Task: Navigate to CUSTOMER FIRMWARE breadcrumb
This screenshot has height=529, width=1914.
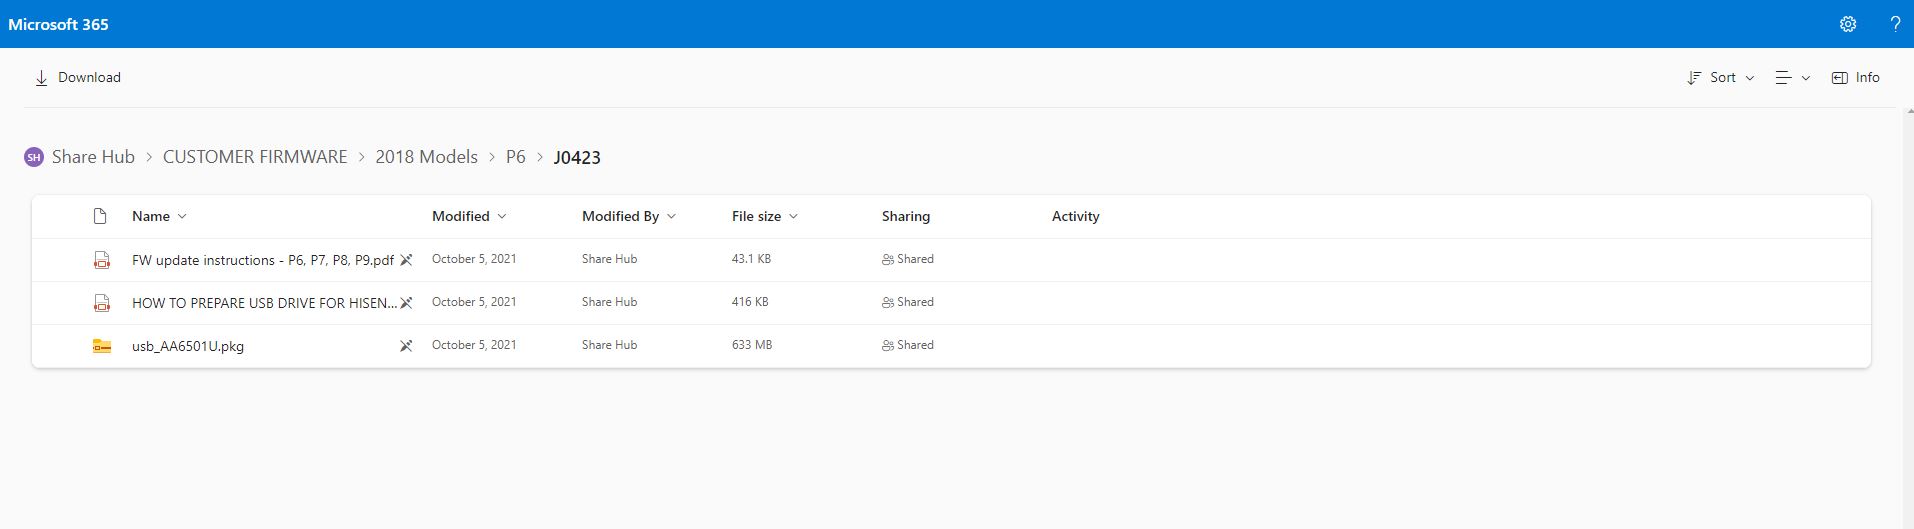Action: 255,157
